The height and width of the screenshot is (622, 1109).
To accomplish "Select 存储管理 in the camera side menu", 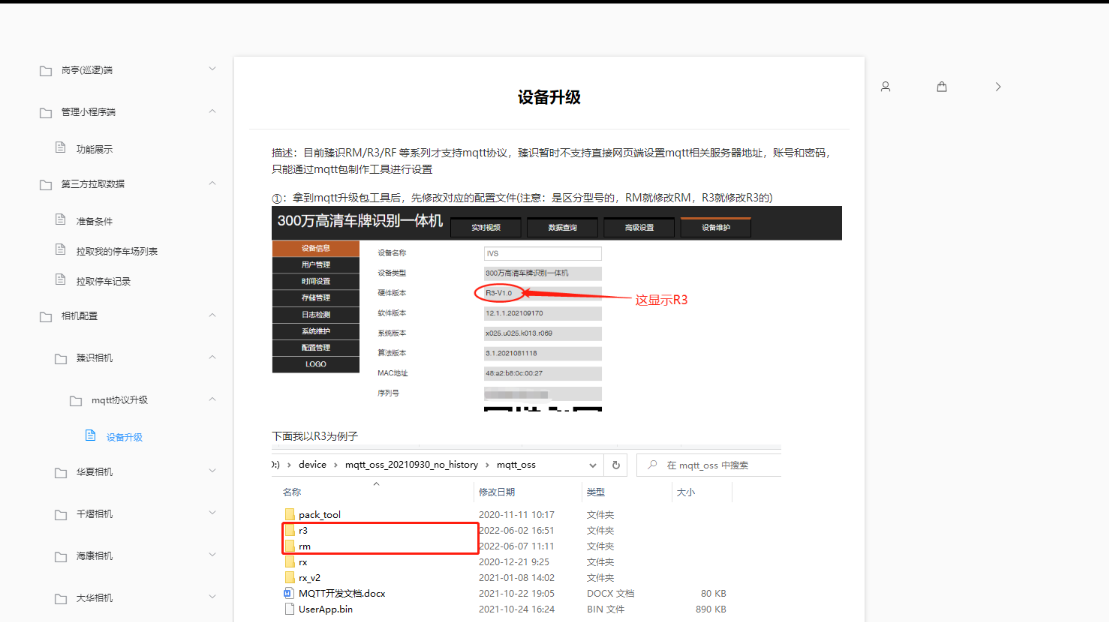I will pyautogui.click(x=315, y=298).
